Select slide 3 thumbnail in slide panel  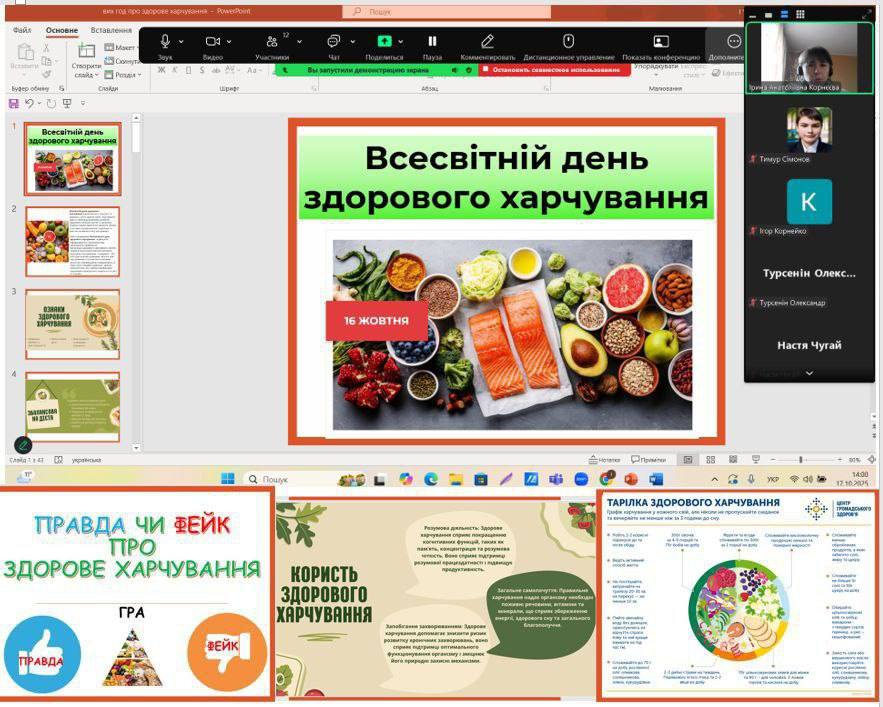(x=72, y=324)
